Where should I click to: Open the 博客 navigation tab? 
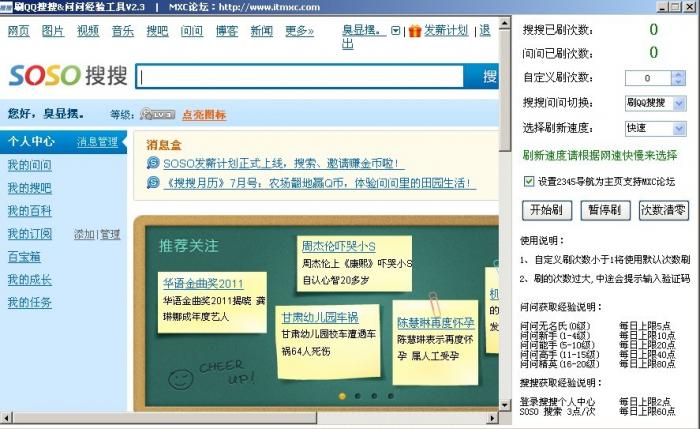pos(227,31)
